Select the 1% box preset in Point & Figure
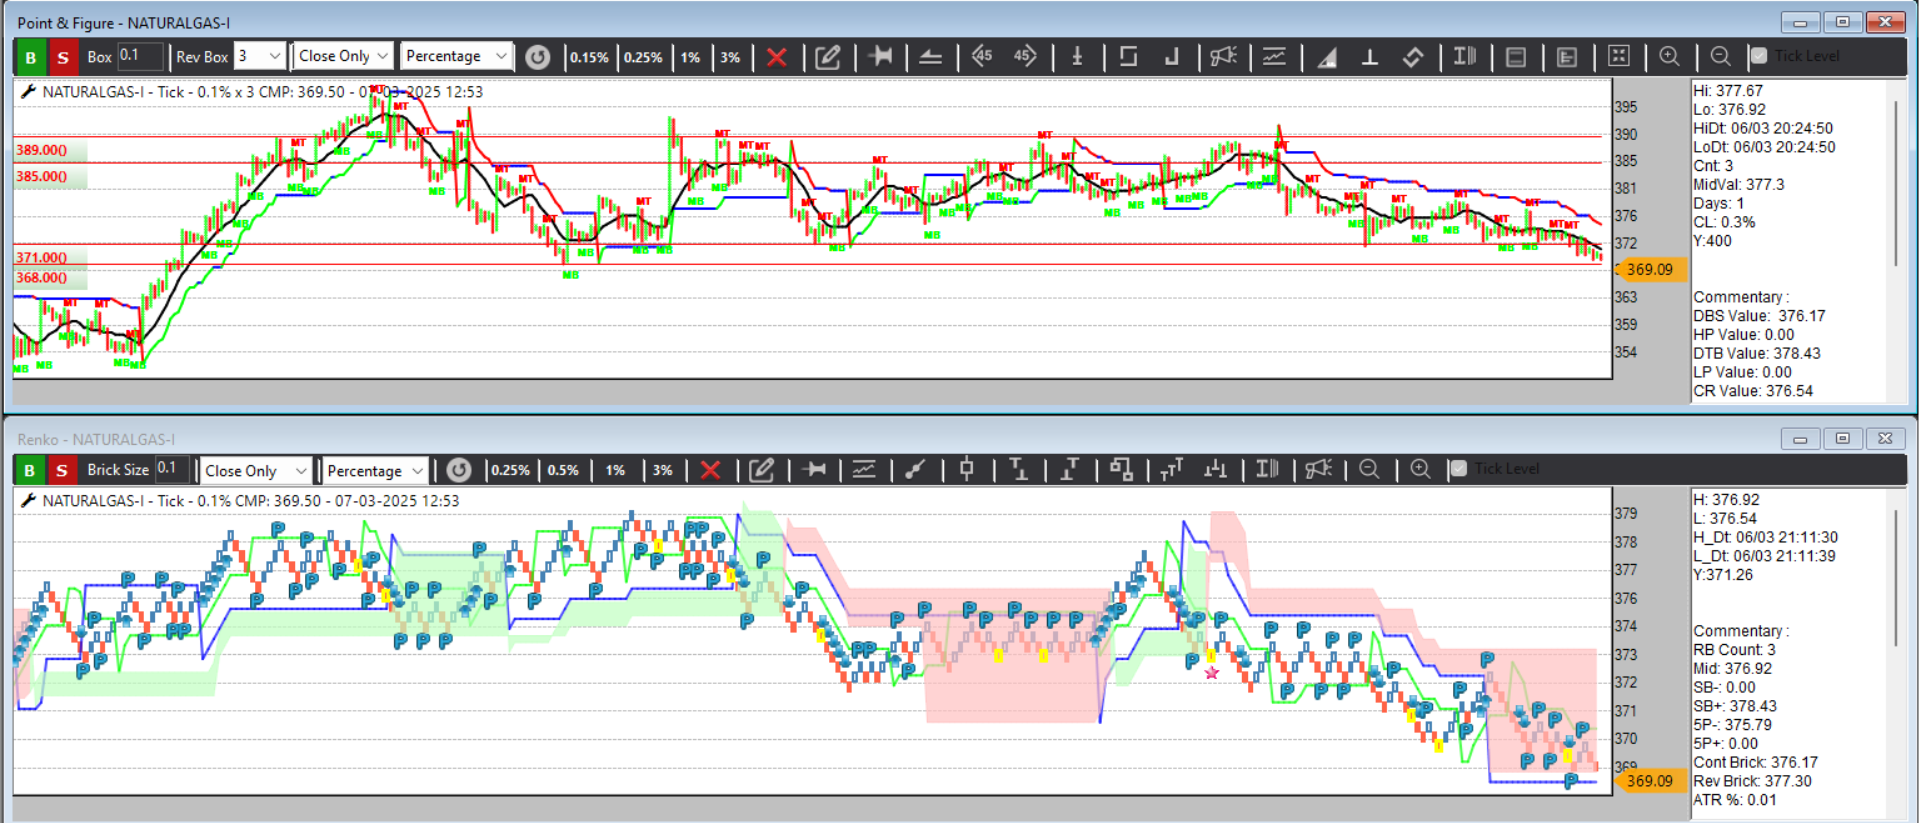The image size is (1919, 823). (x=691, y=57)
